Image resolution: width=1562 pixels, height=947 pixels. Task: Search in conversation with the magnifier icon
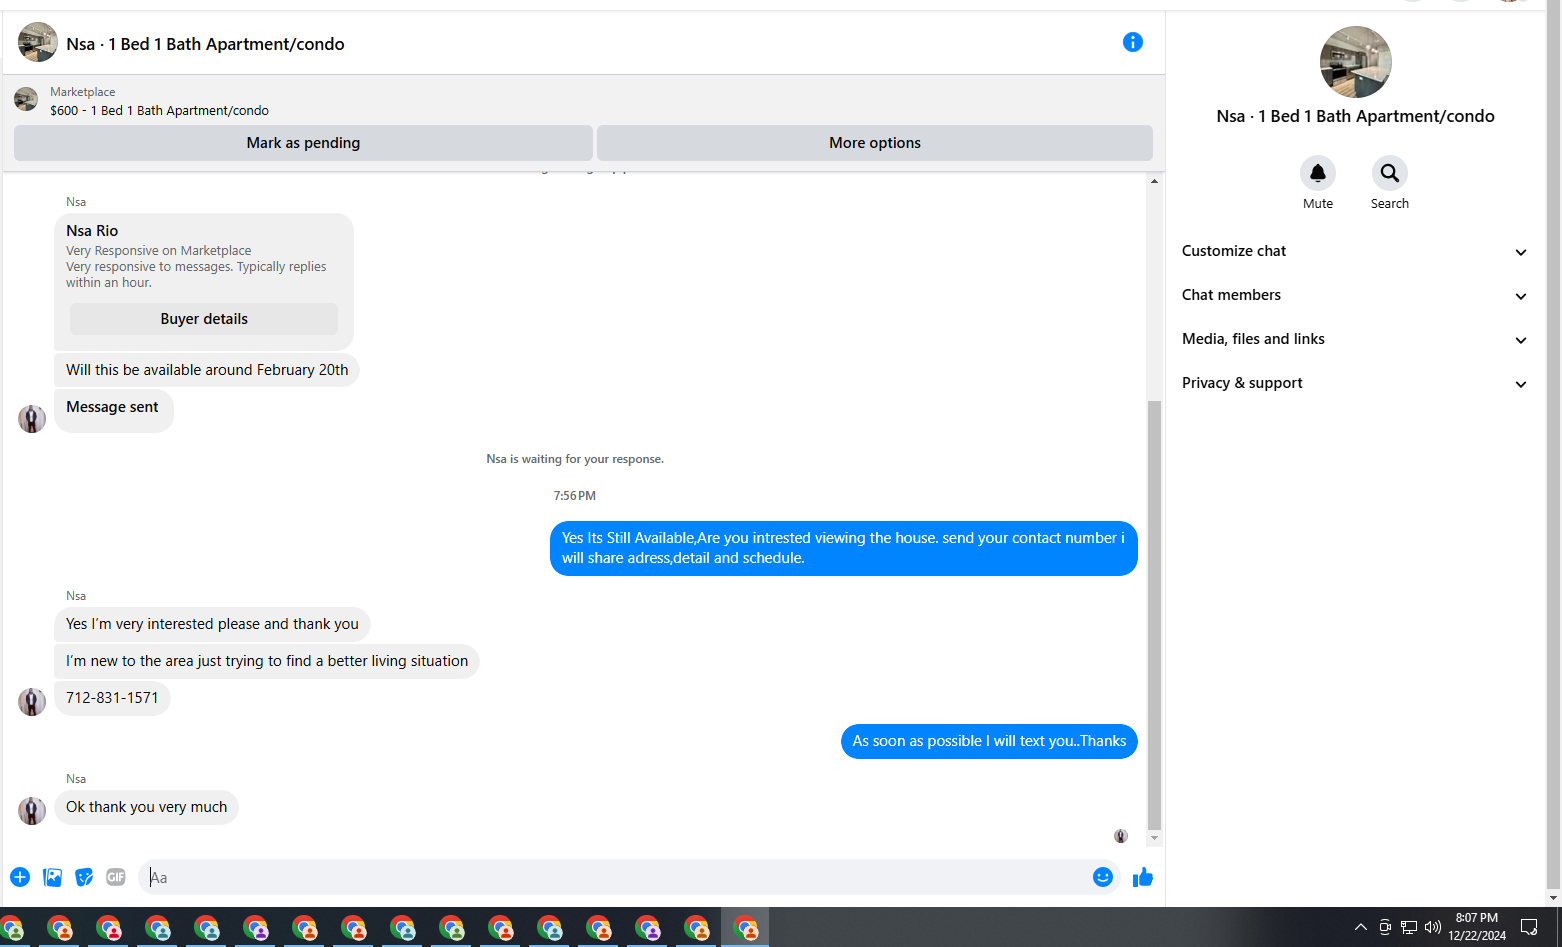point(1389,173)
